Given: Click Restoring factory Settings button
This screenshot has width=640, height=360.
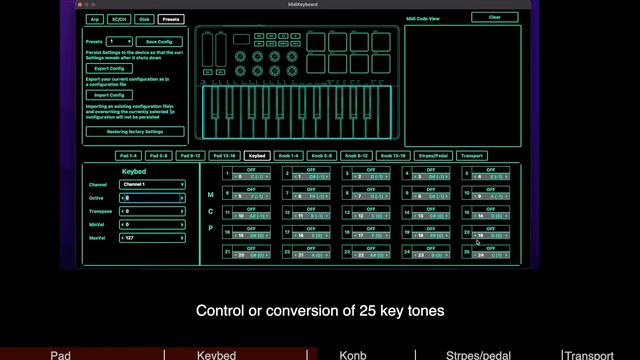Looking at the screenshot, I should [x=135, y=132].
